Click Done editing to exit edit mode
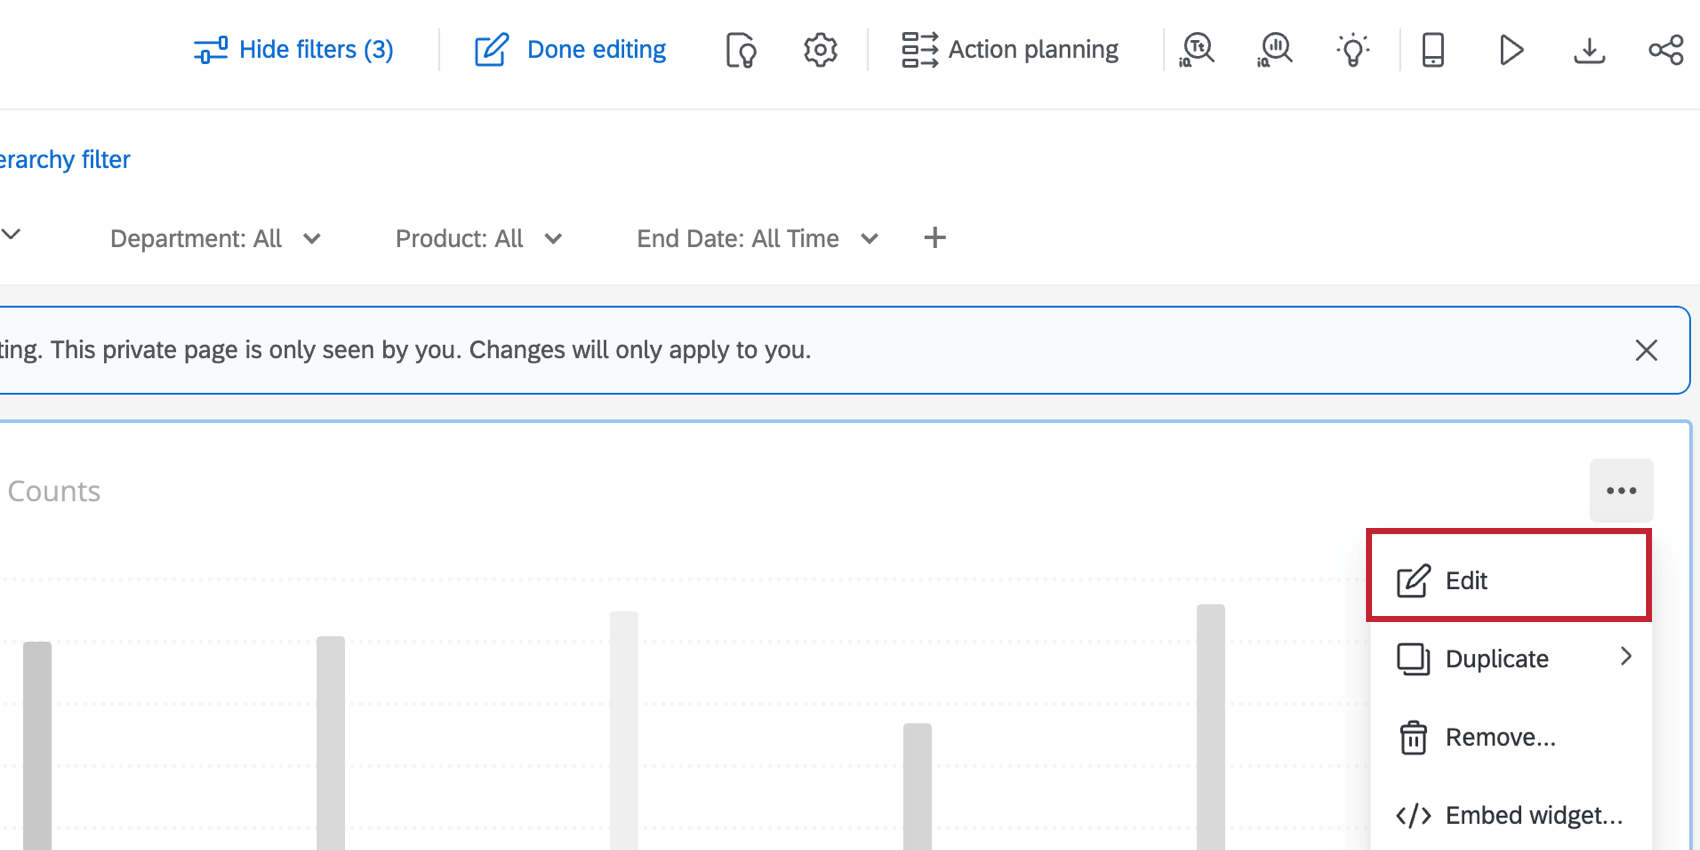This screenshot has width=1700, height=850. coord(570,49)
